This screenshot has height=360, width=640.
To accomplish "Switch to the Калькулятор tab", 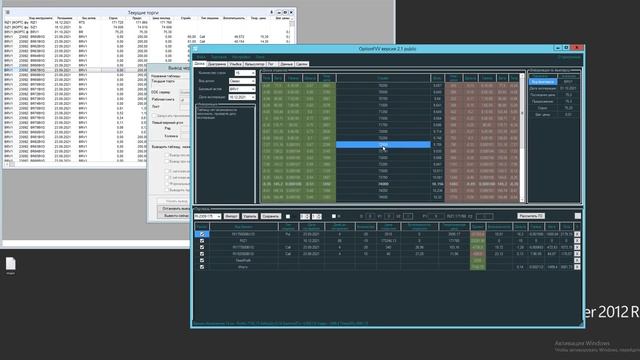I will click(255, 64).
